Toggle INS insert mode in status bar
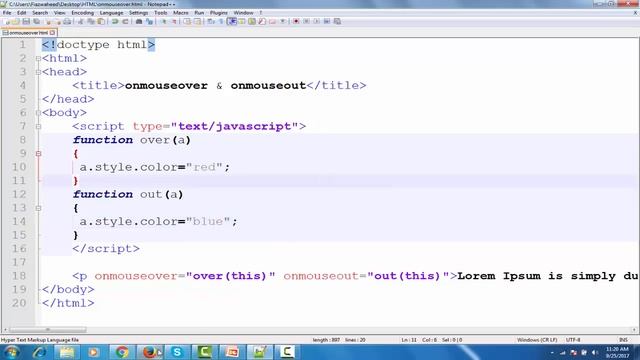The height and width of the screenshot is (360, 640). click(x=623, y=340)
